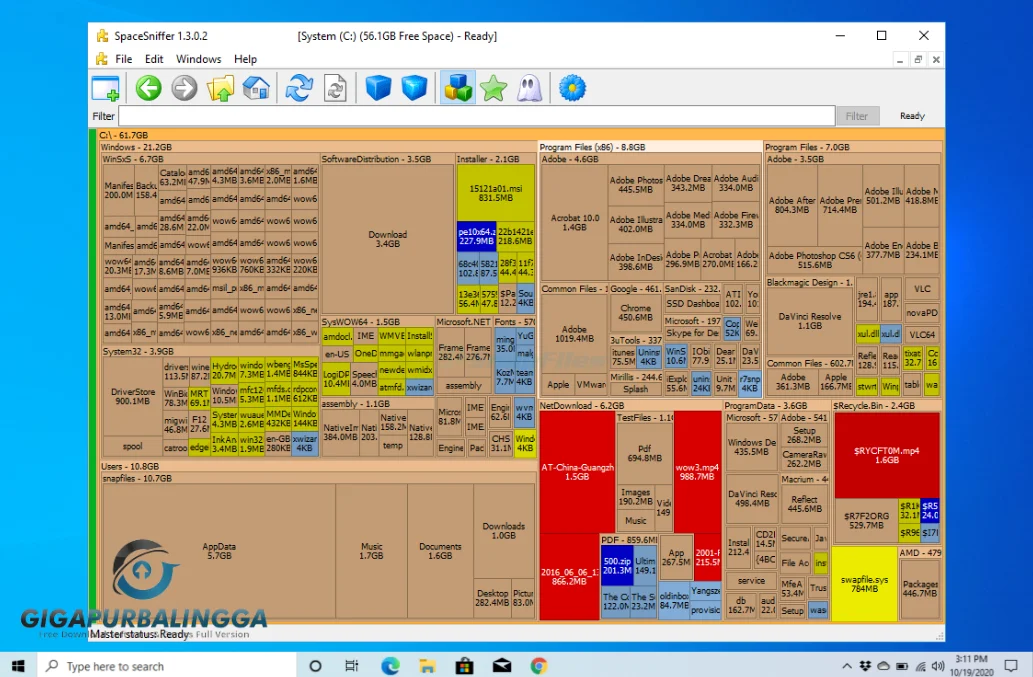Launch Microsoft Edge from the taskbar
1033x677 pixels.
click(x=390, y=666)
